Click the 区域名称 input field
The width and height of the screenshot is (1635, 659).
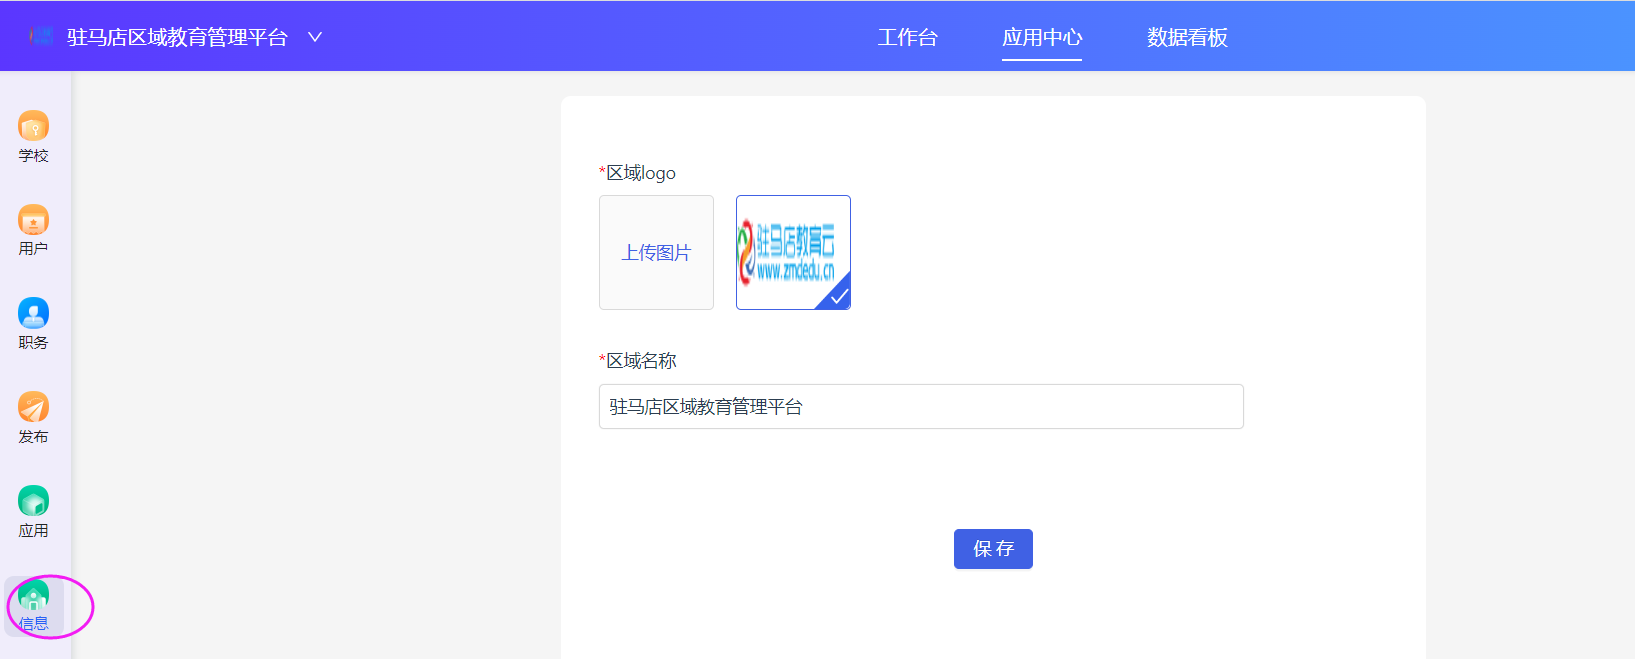921,407
